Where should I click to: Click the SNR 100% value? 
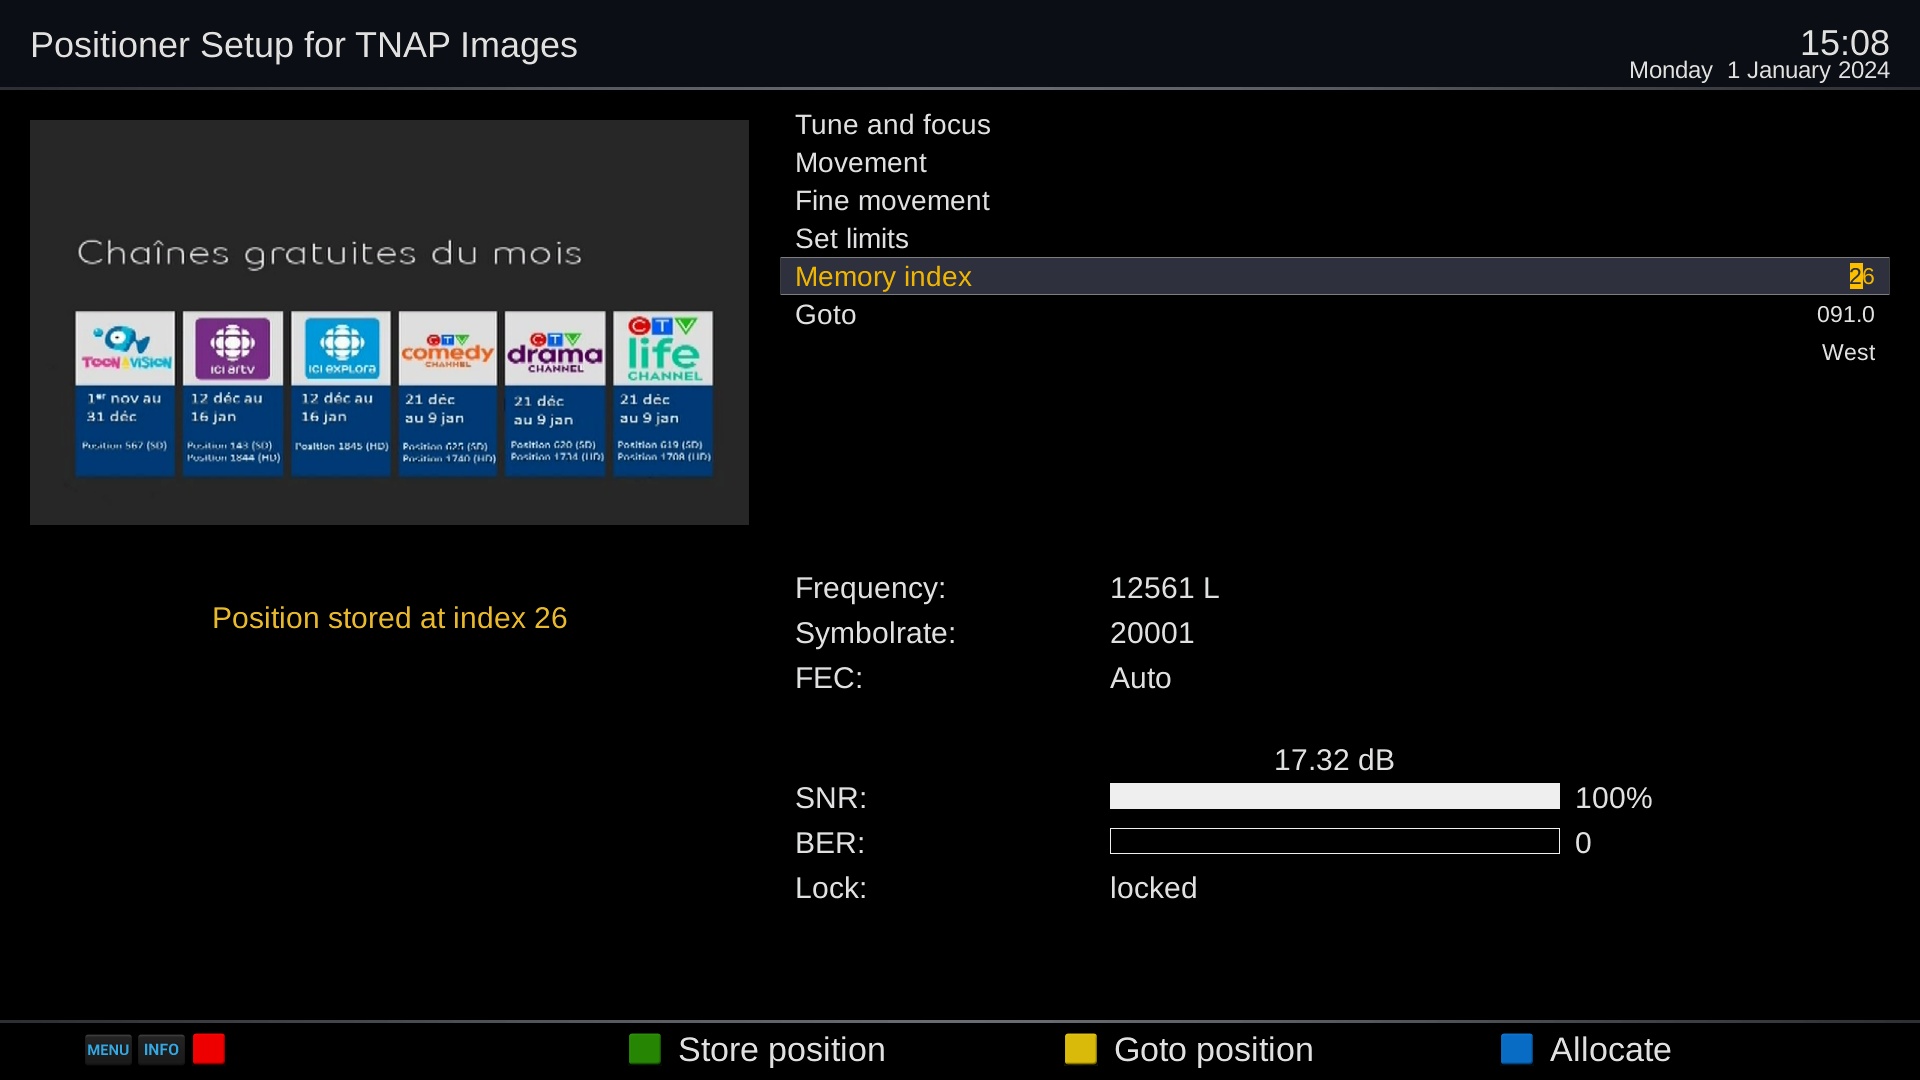tap(1613, 798)
